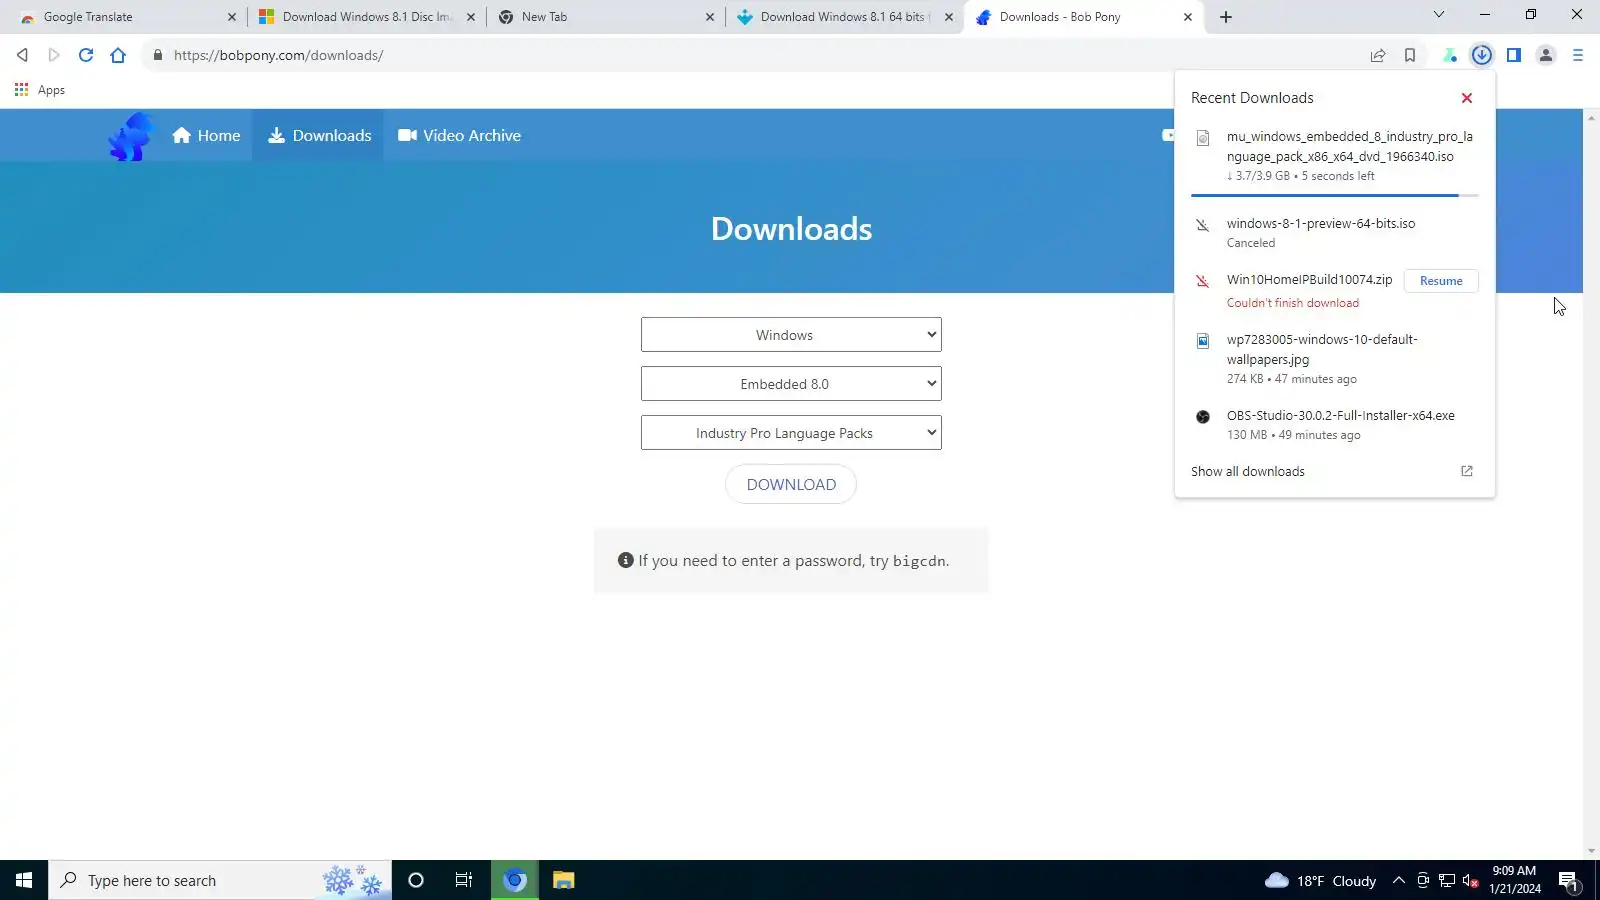Viewport: 1600px width, 900px height.
Task: Open Downloads in site navigation
Action: (320, 136)
